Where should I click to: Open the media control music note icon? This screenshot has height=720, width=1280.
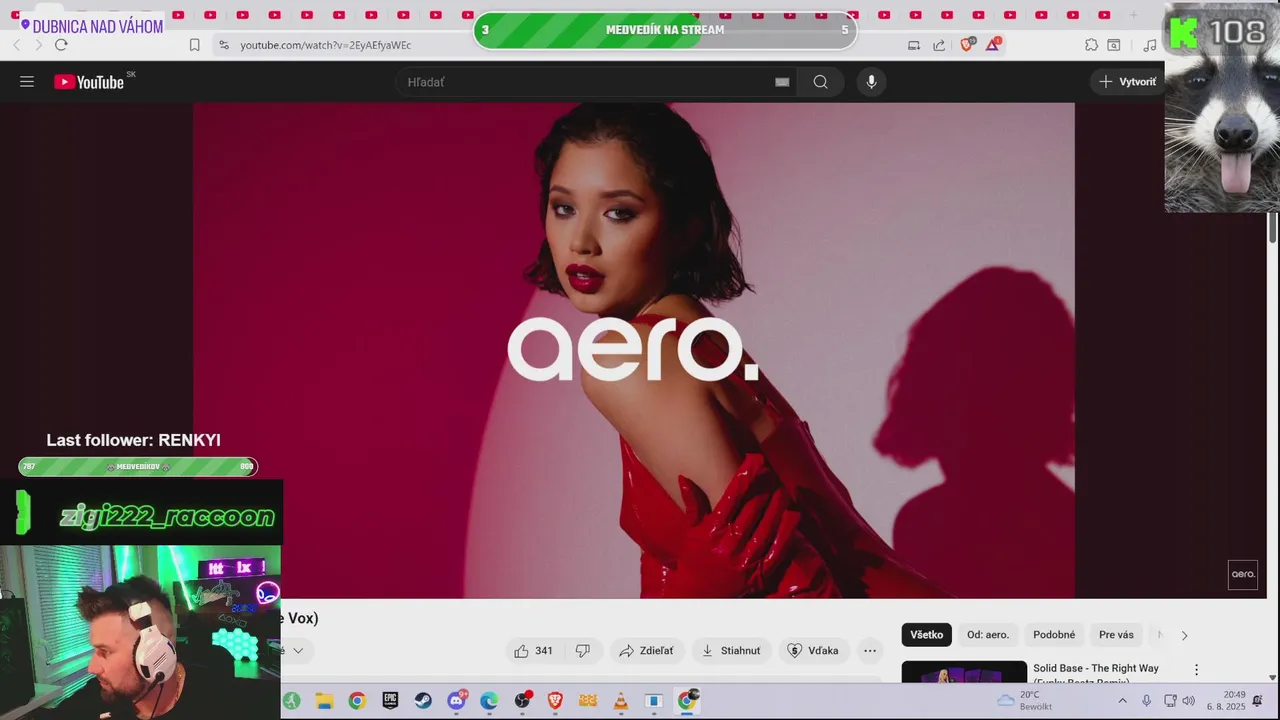click(x=1150, y=45)
